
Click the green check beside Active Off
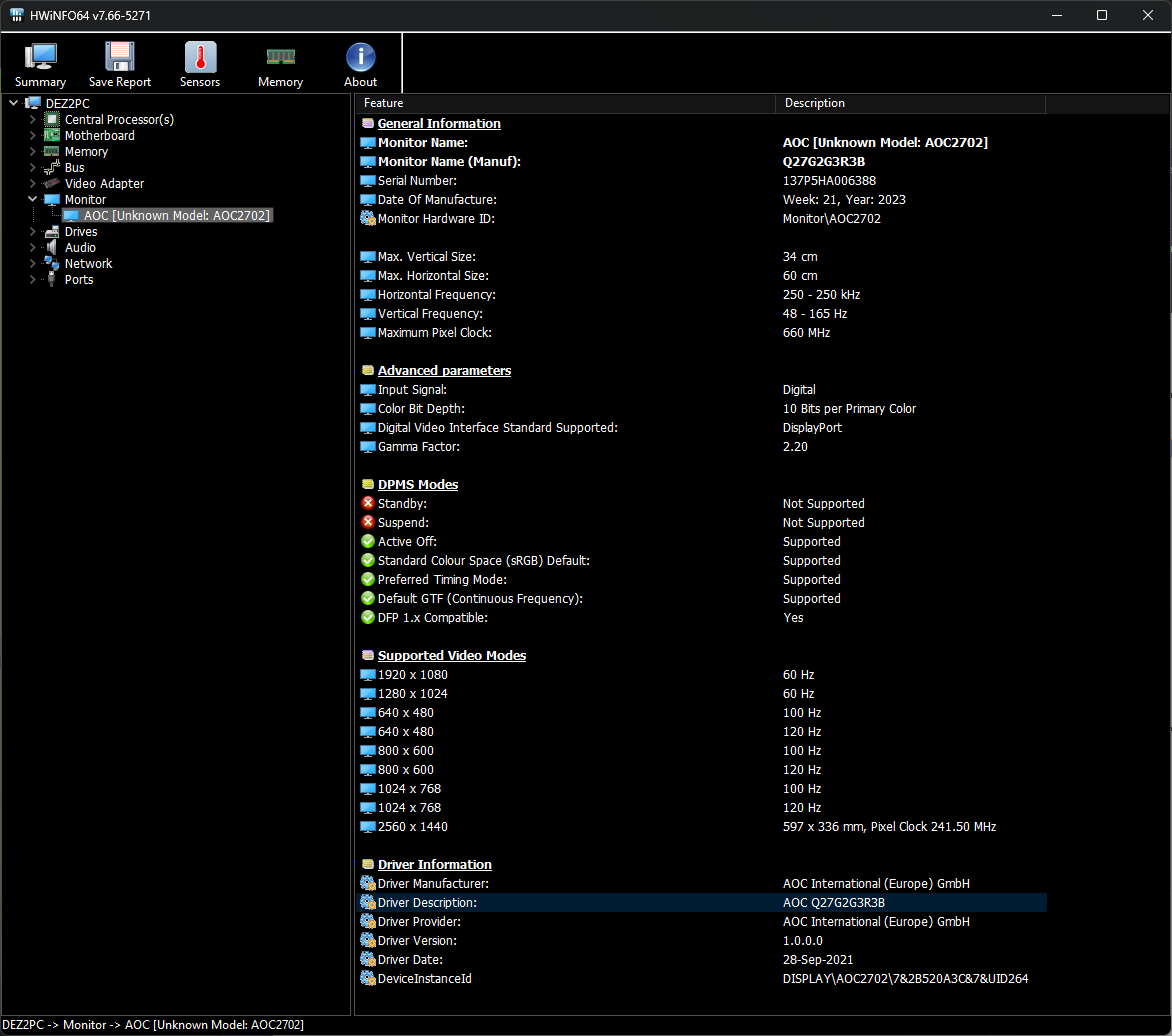[368, 541]
